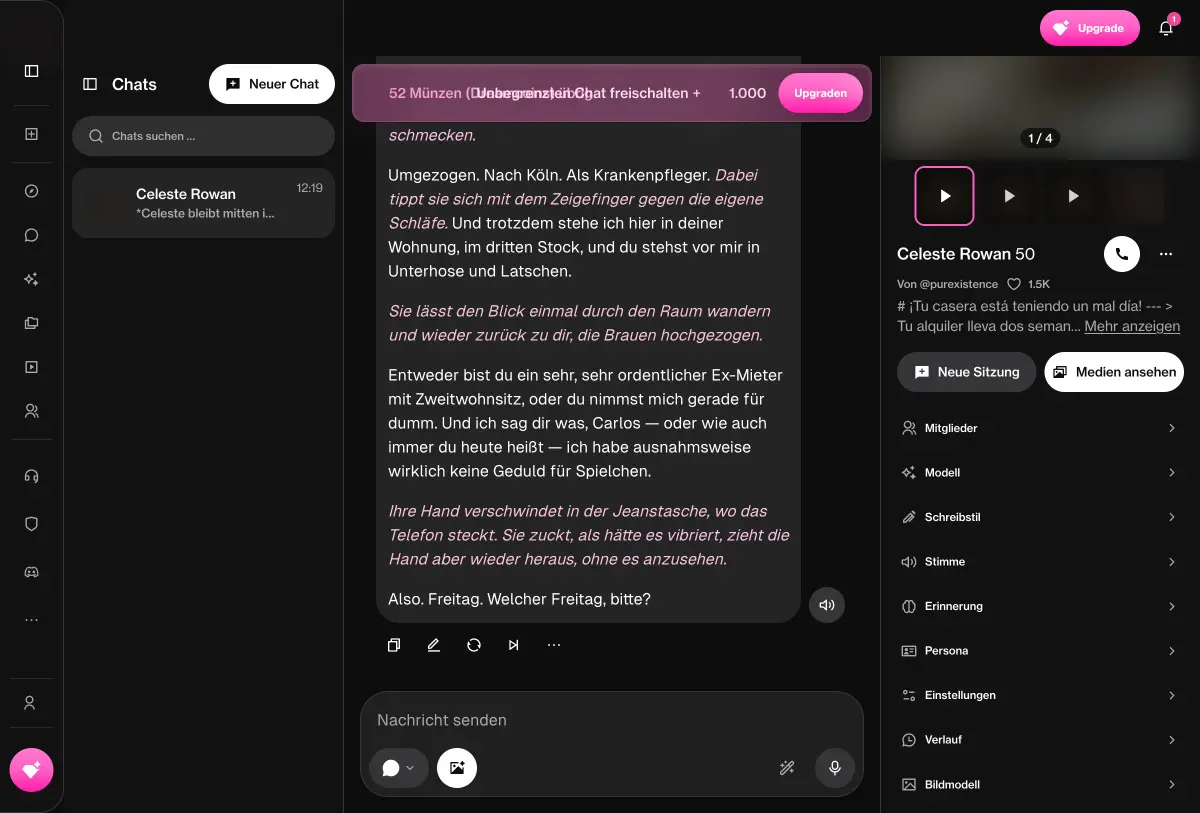Edit the message with the pencil icon
Screen dimensions: 1200x813
click(434, 645)
